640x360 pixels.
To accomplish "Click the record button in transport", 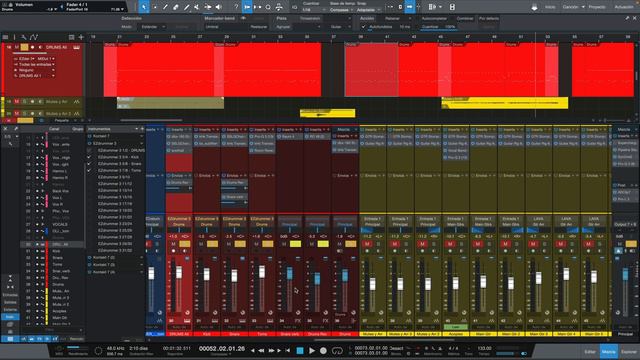I will click(x=323, y=350).
